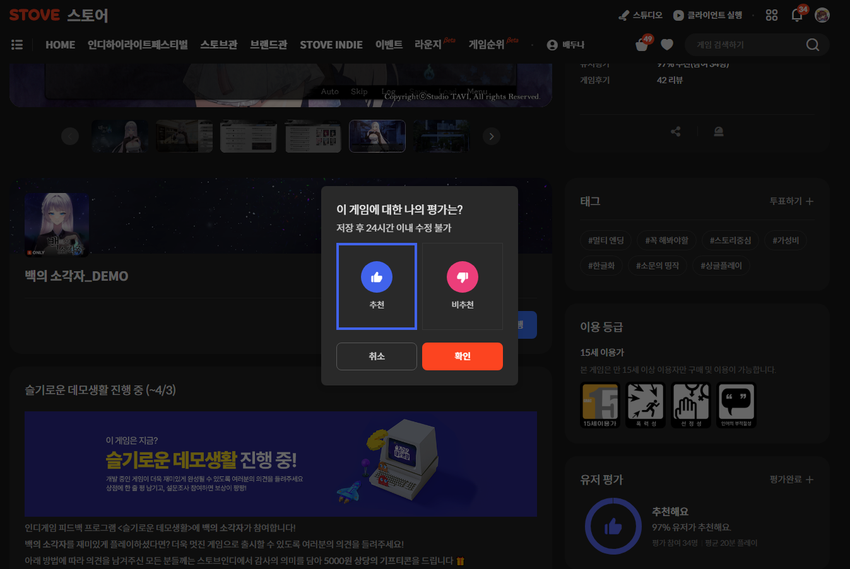Click 투표하기 plus in tag panel

pyautogui.click(x=791, y=201)
